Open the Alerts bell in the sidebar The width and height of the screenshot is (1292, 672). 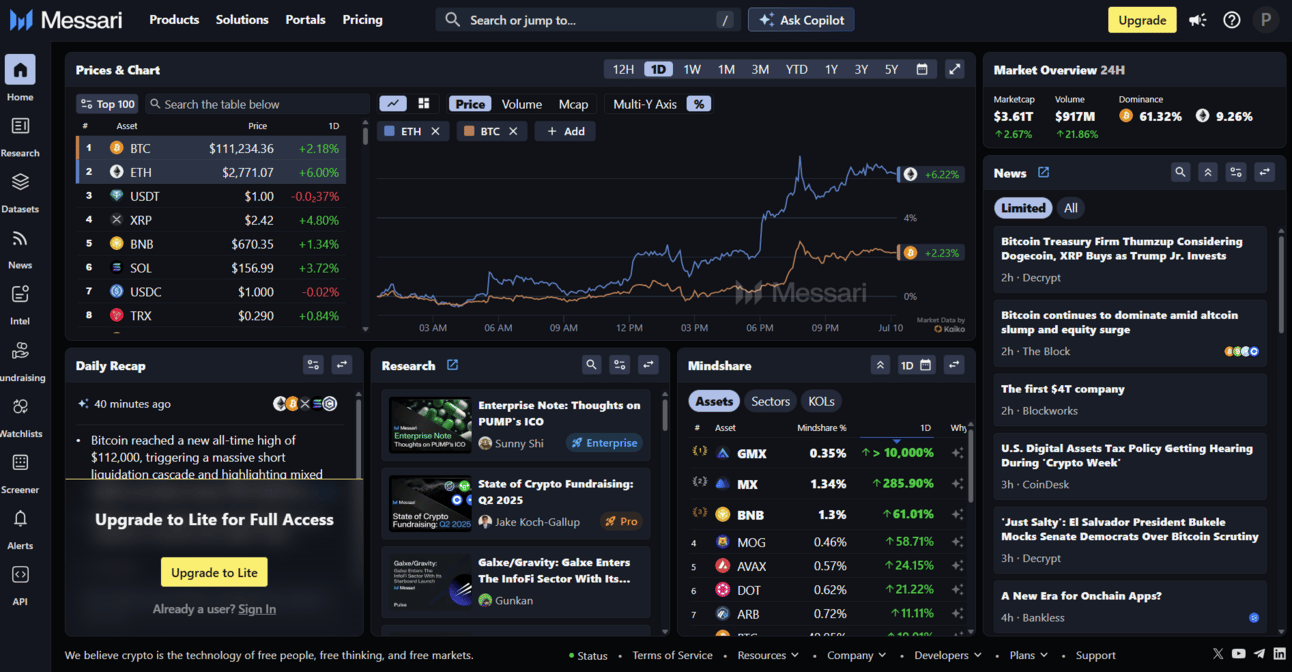pos(20,519)
